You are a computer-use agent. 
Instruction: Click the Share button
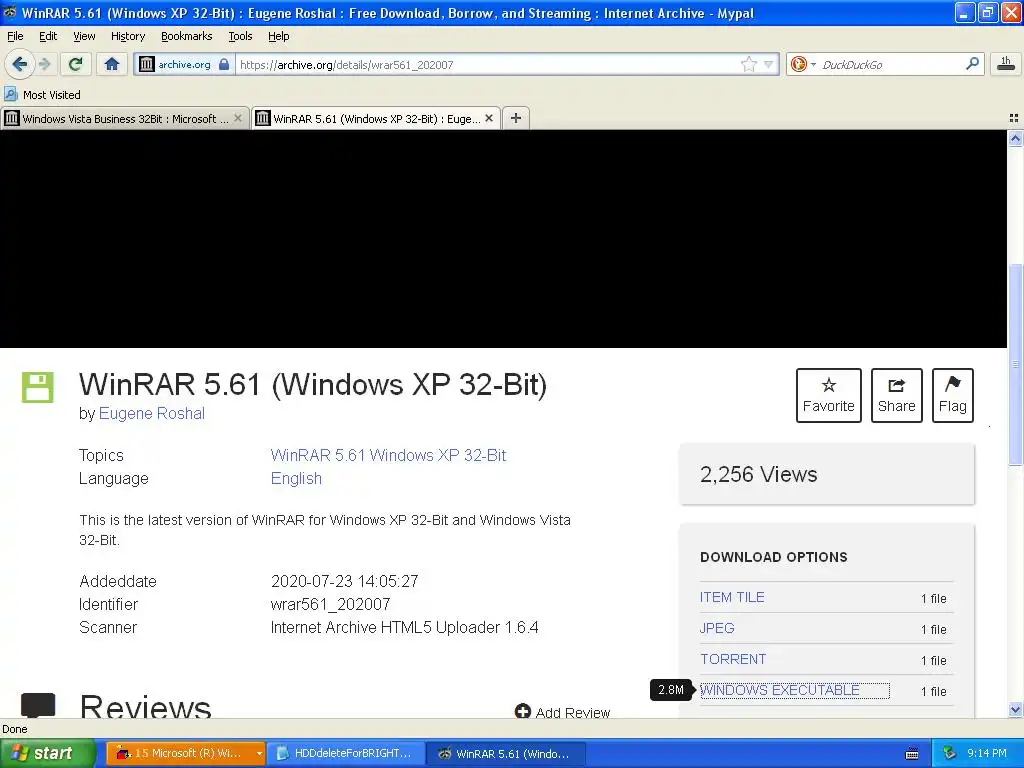click(x=897, y=395)
